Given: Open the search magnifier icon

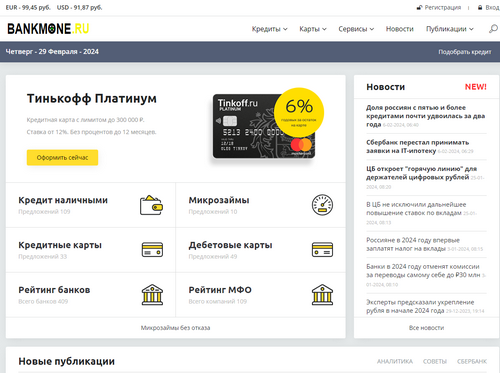Looking at the screenshot, I should pyautogui.click(x=493, y=29).
